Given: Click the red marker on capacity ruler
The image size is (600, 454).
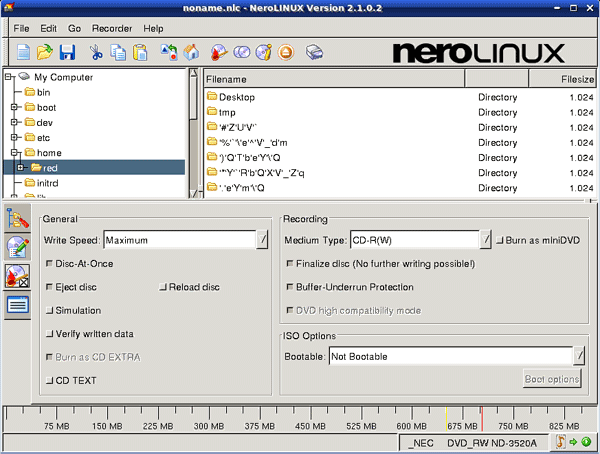Looking at the screenshot, I should click(482, 419).
